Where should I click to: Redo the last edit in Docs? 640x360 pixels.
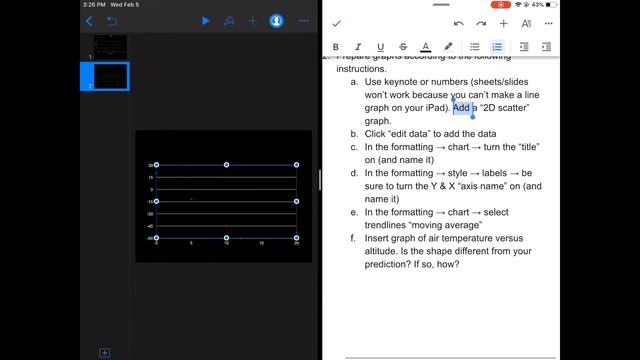coord(481,24)
